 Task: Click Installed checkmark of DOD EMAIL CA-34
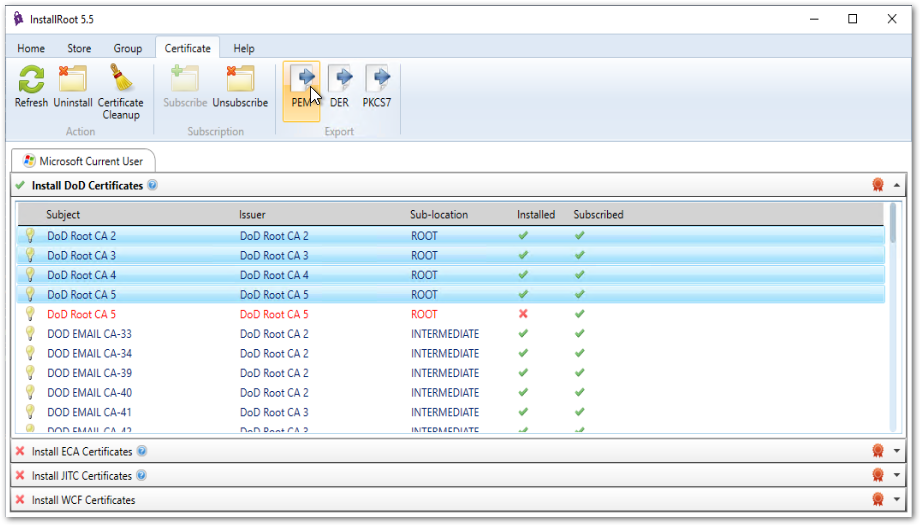tap(523, 353)
